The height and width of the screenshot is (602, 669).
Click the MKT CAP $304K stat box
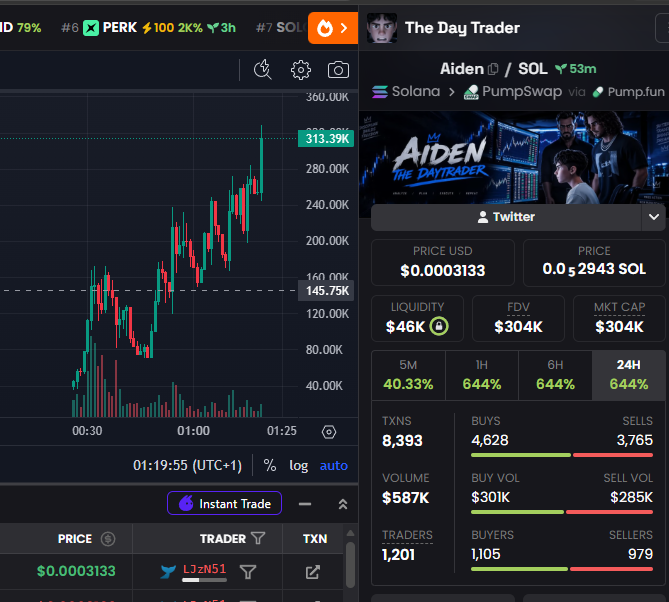pyautogui.click(x=619, y=318)
